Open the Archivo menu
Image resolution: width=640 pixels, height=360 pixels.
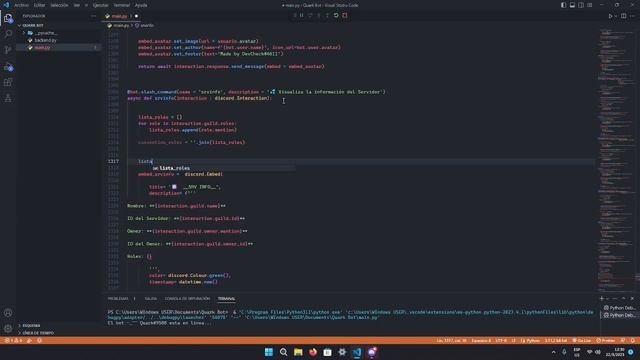pyautogui.click(x=21, y=5)
